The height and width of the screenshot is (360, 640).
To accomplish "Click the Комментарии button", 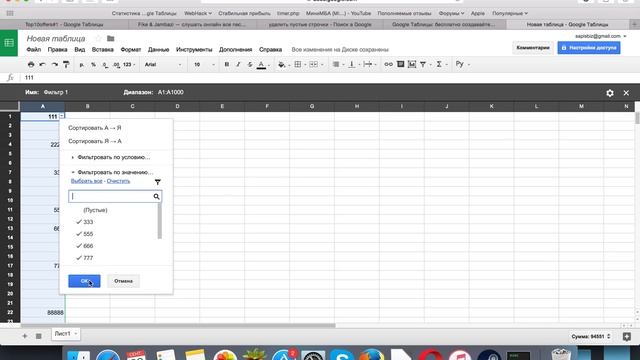I will (x=533, y=48).
